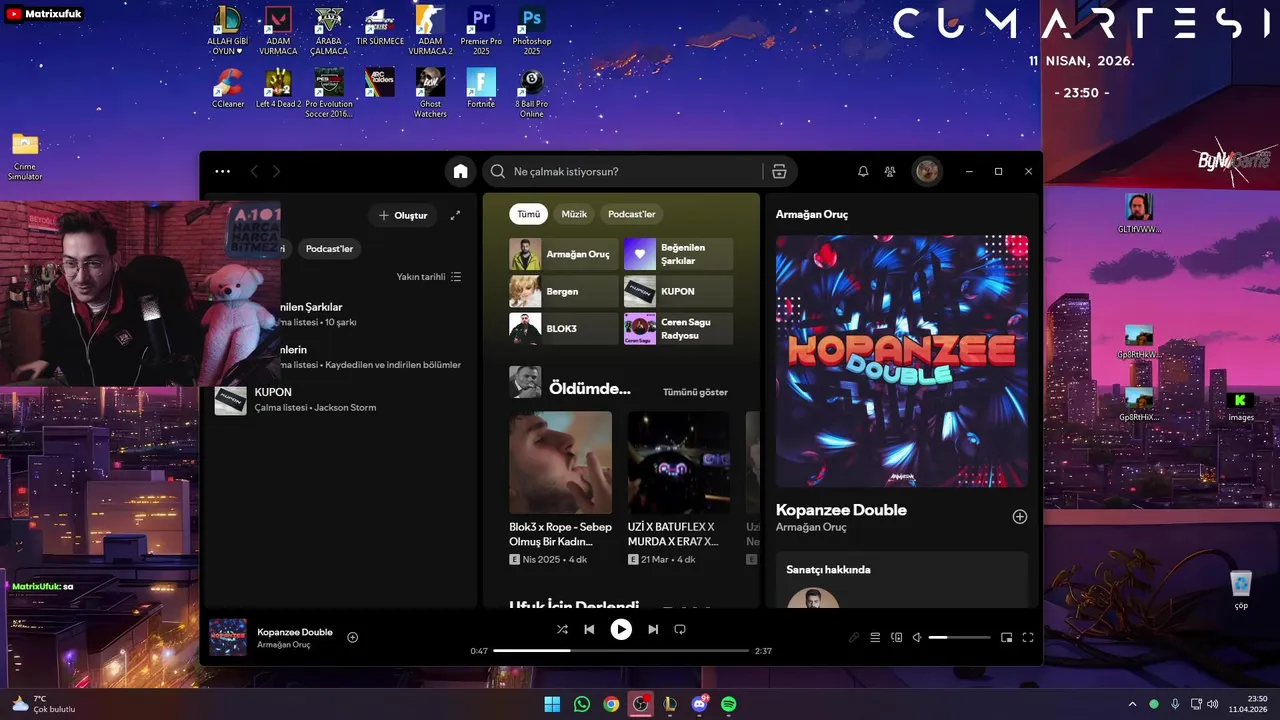The image size is (1280, 720).
Task: Show hidden tray icons chevron
Action: (1132, 704)
